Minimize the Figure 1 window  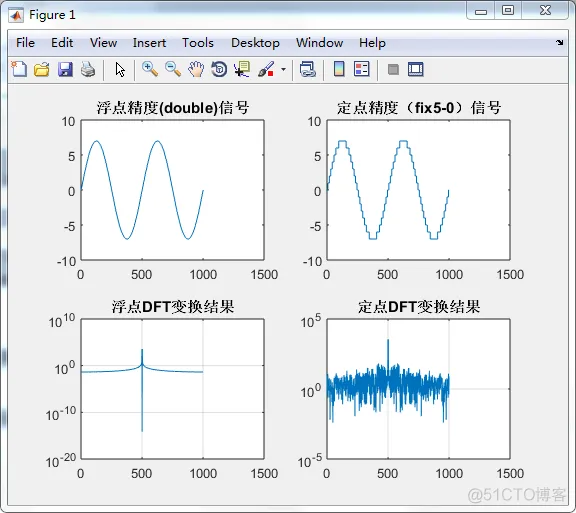tap(480, 11)
